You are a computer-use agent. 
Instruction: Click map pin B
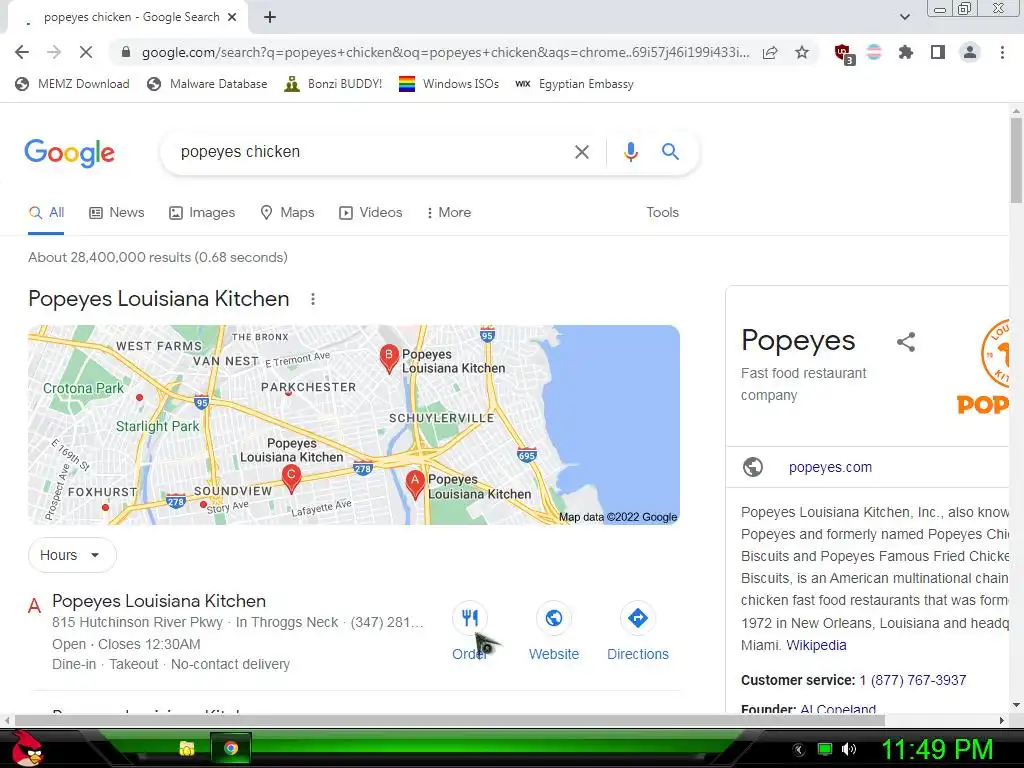[x=389, y=359]
